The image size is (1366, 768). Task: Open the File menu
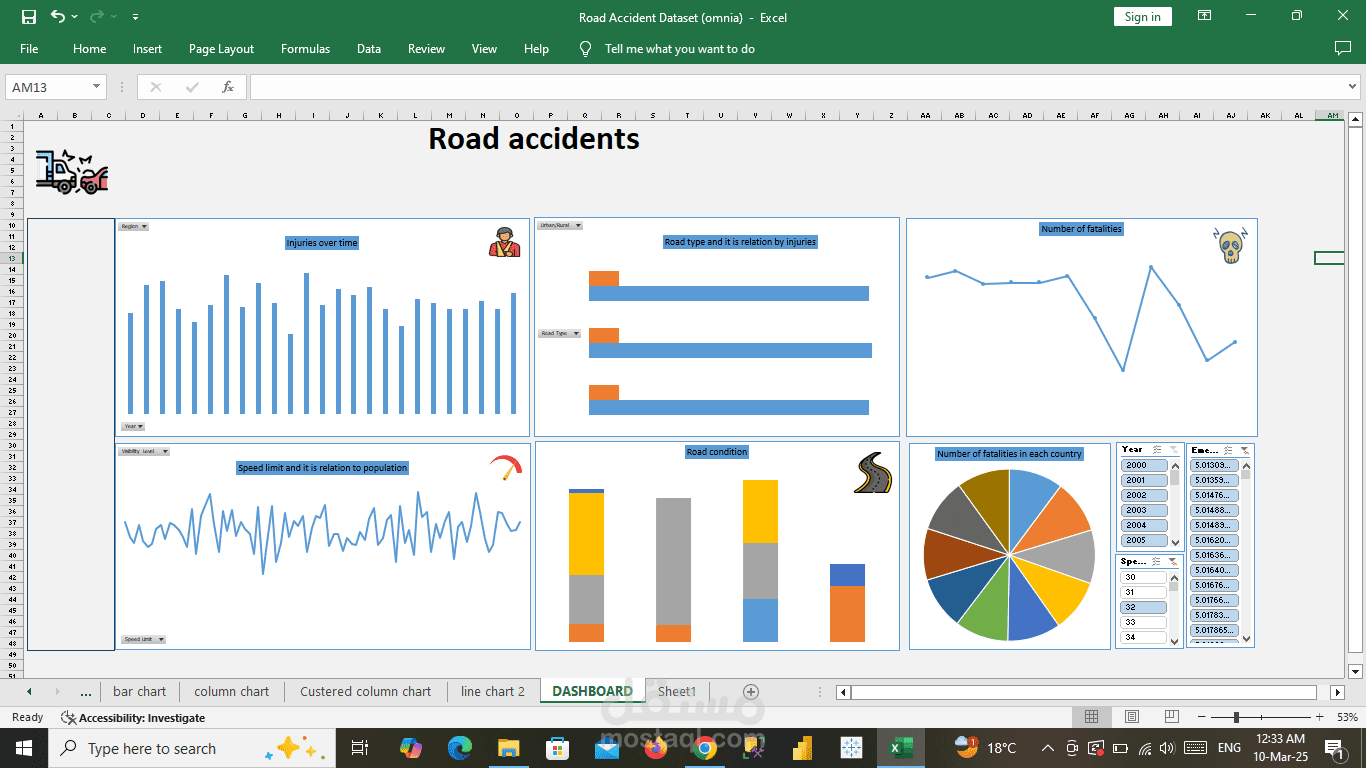click(29, 48)
